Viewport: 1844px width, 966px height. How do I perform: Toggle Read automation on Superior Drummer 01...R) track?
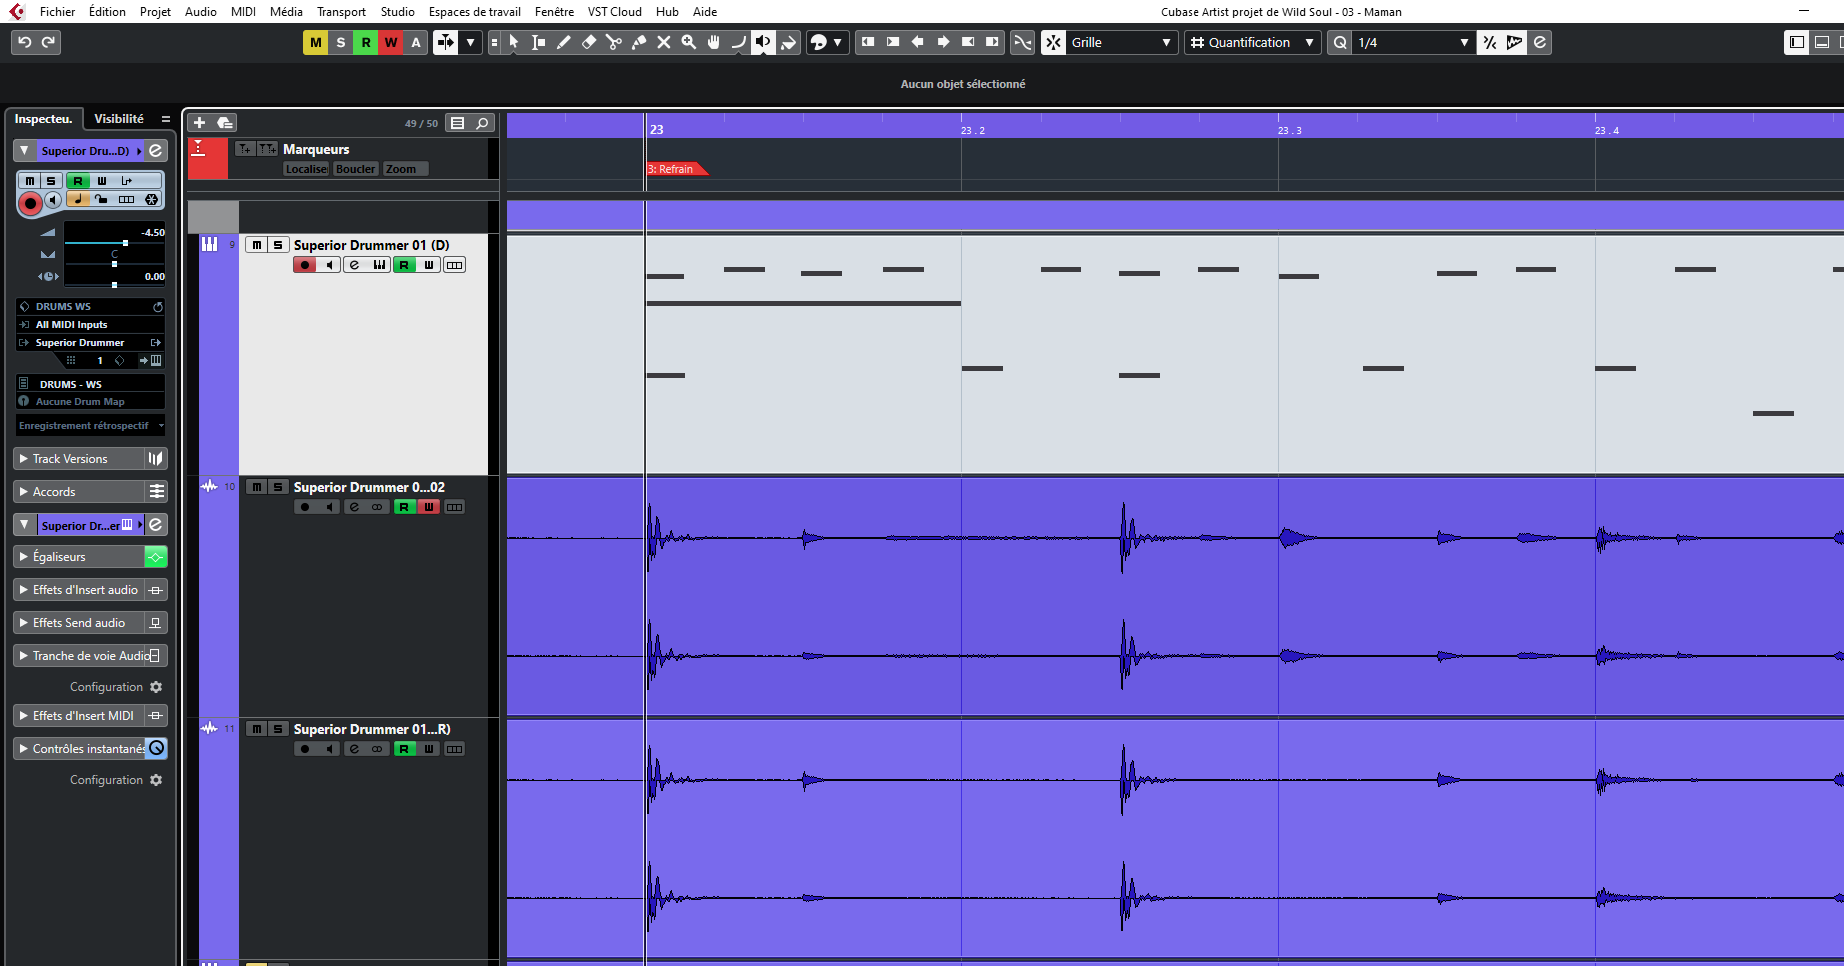(404, 749)
